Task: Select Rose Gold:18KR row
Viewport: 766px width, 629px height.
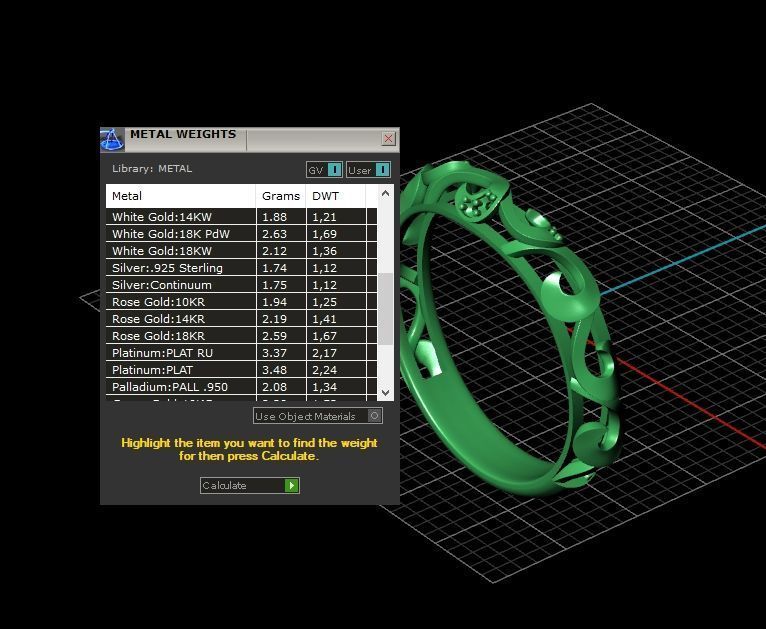Action: pyautogui.click(x=241, y=336)
